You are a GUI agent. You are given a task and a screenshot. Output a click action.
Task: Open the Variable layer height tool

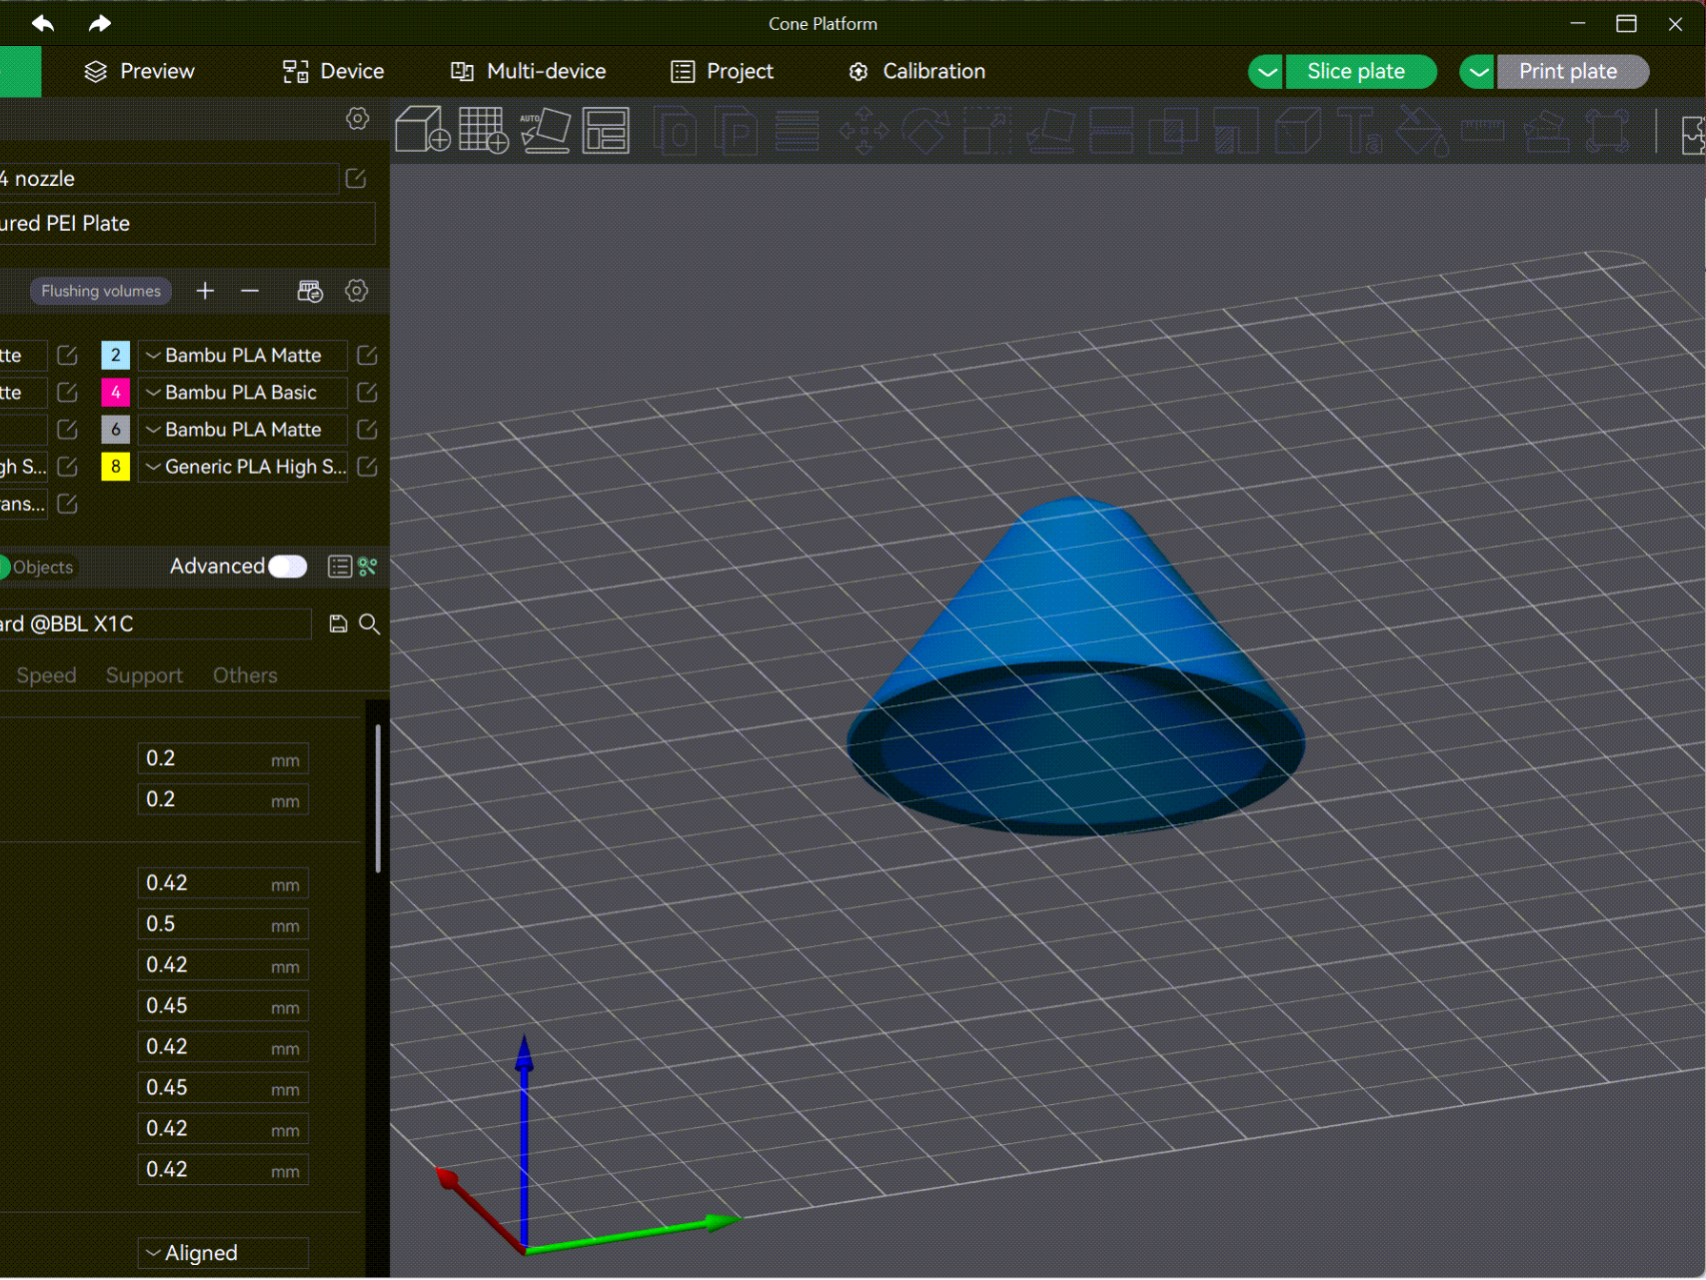click(x=797, y=130)
